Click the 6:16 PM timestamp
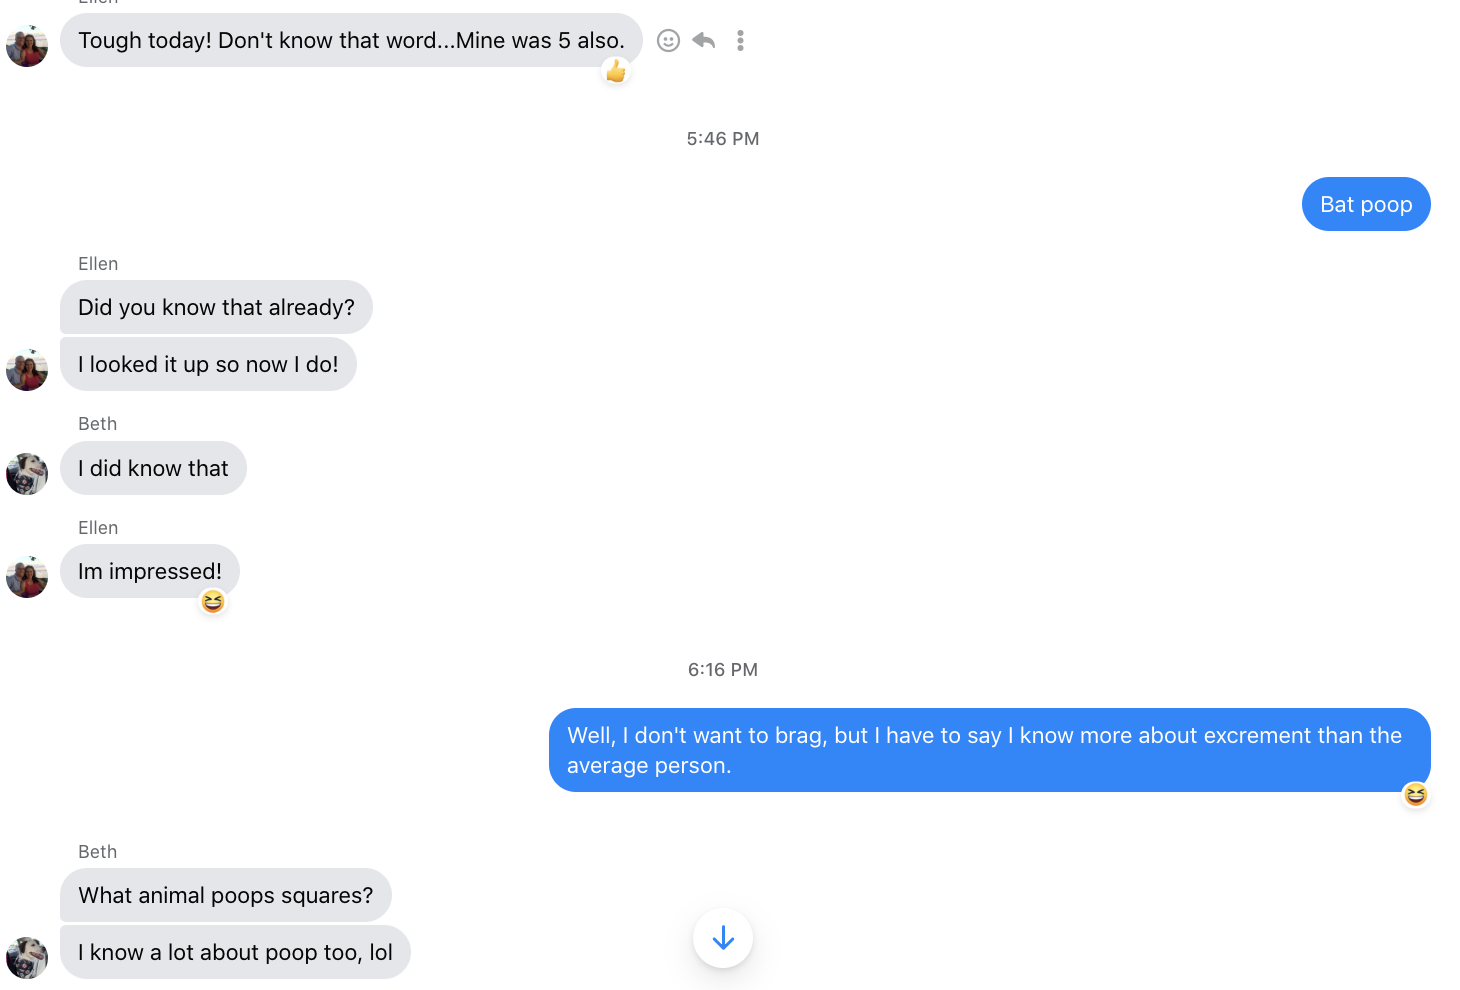This screenshot has height=990, width=1460. 722,670
